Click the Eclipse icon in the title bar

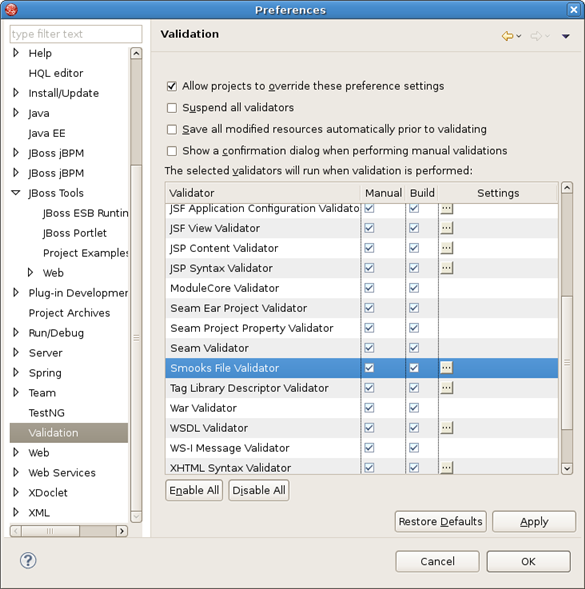coord(11,9)
